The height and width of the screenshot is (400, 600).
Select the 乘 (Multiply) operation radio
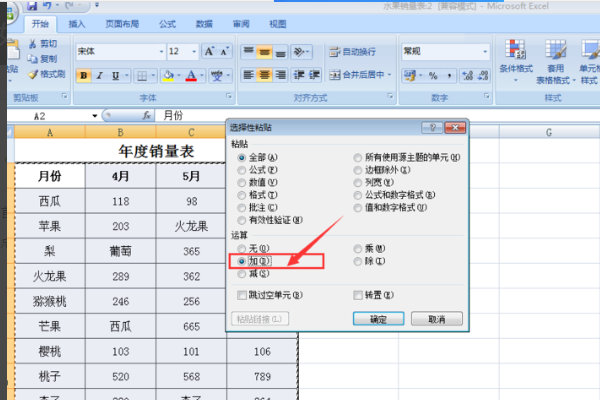click(357, 249)
